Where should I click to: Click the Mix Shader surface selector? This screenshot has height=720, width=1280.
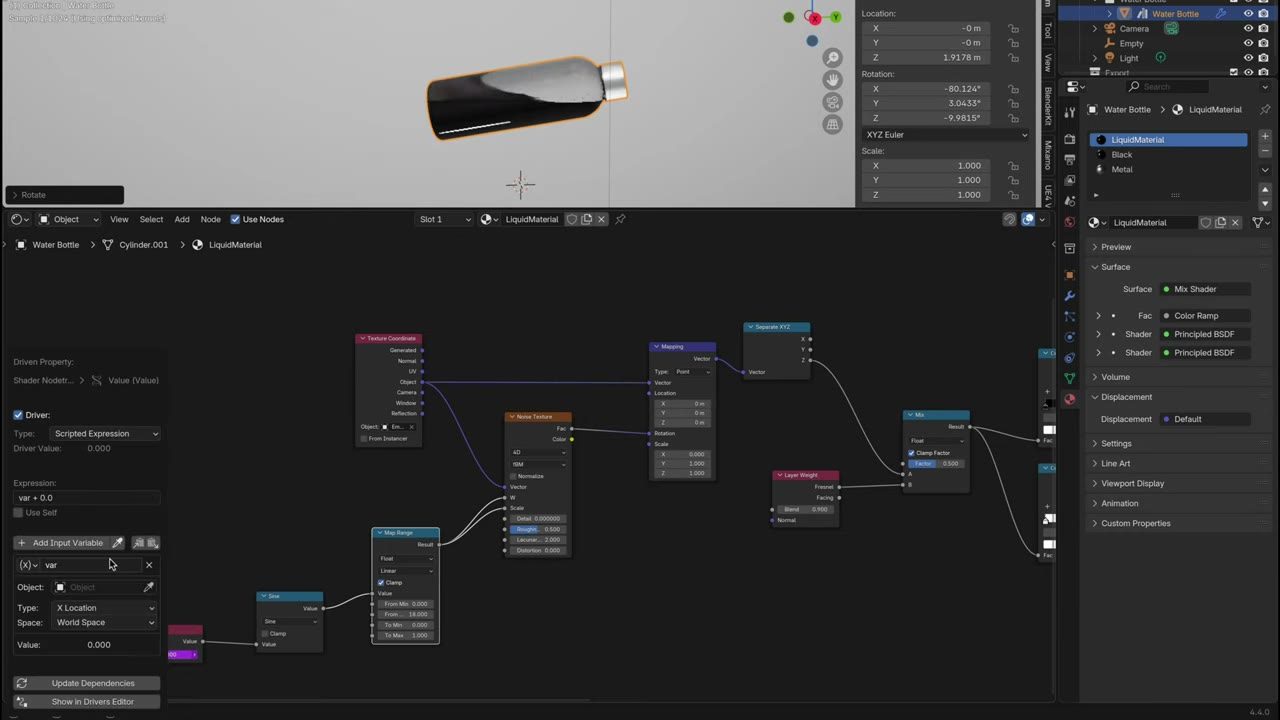coord(1205,289)
